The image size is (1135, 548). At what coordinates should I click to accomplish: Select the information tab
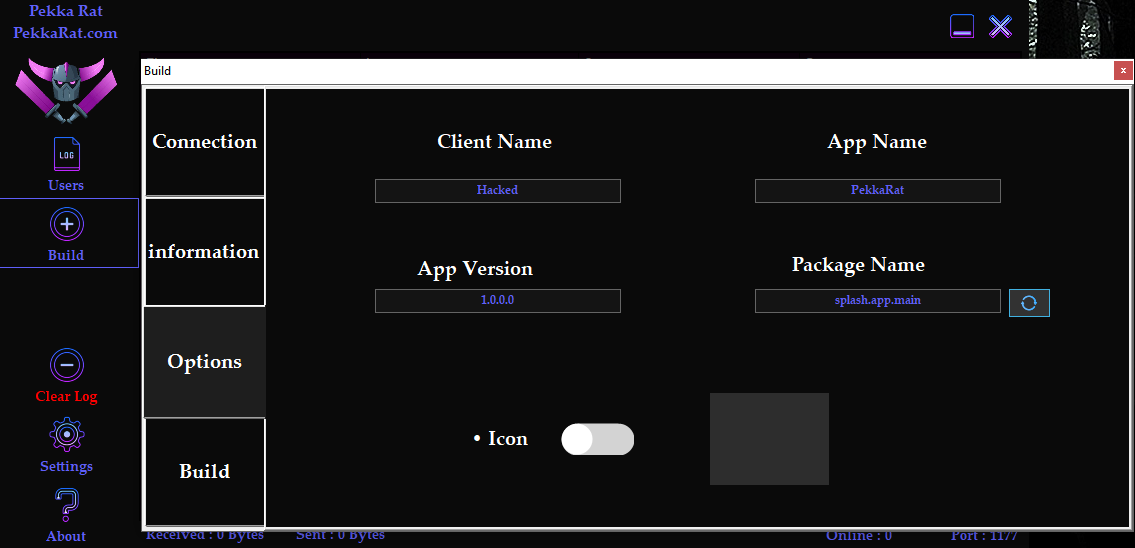pos(205,252)
